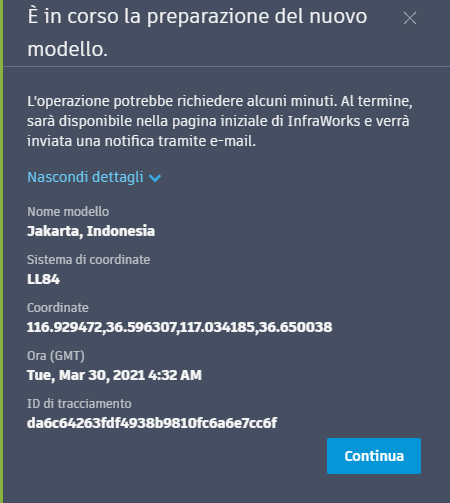Click the Continua button
The height and width of the screenshot is (503, 450).
pos(374,456)
